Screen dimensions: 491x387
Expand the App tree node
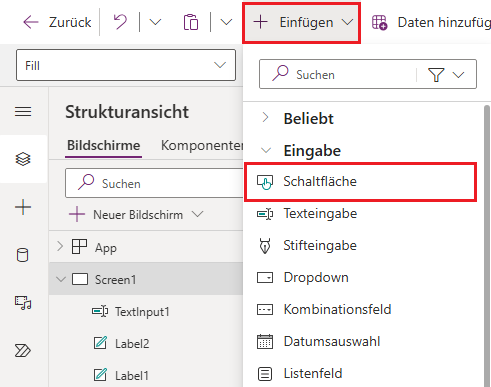[x=60, y=247]
